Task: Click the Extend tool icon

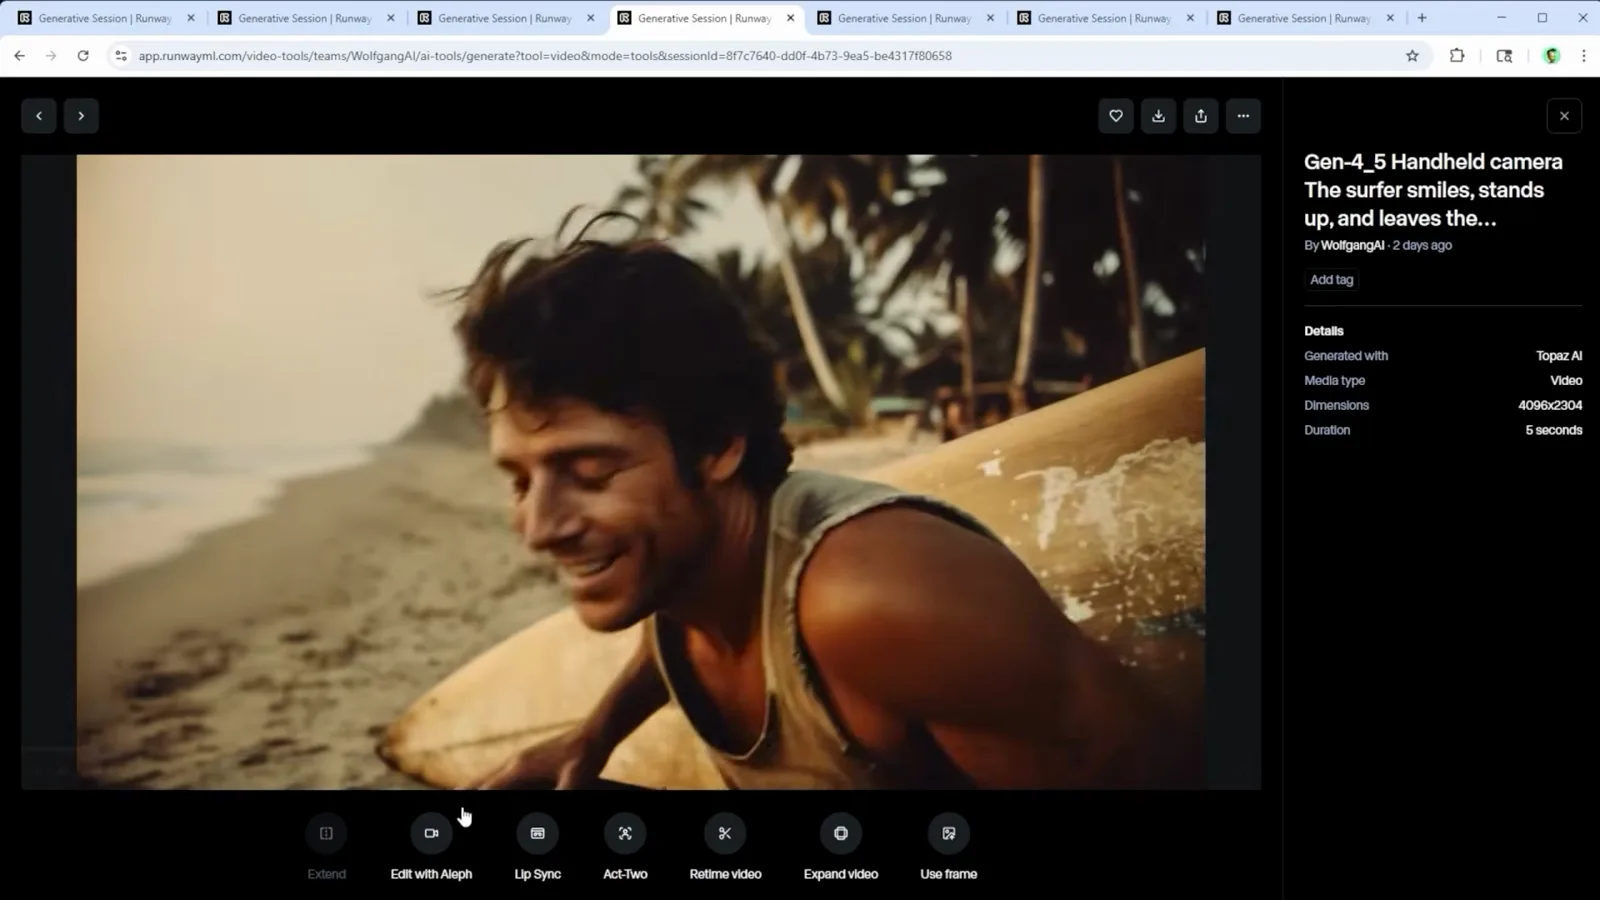Action: tap(326, 833)
